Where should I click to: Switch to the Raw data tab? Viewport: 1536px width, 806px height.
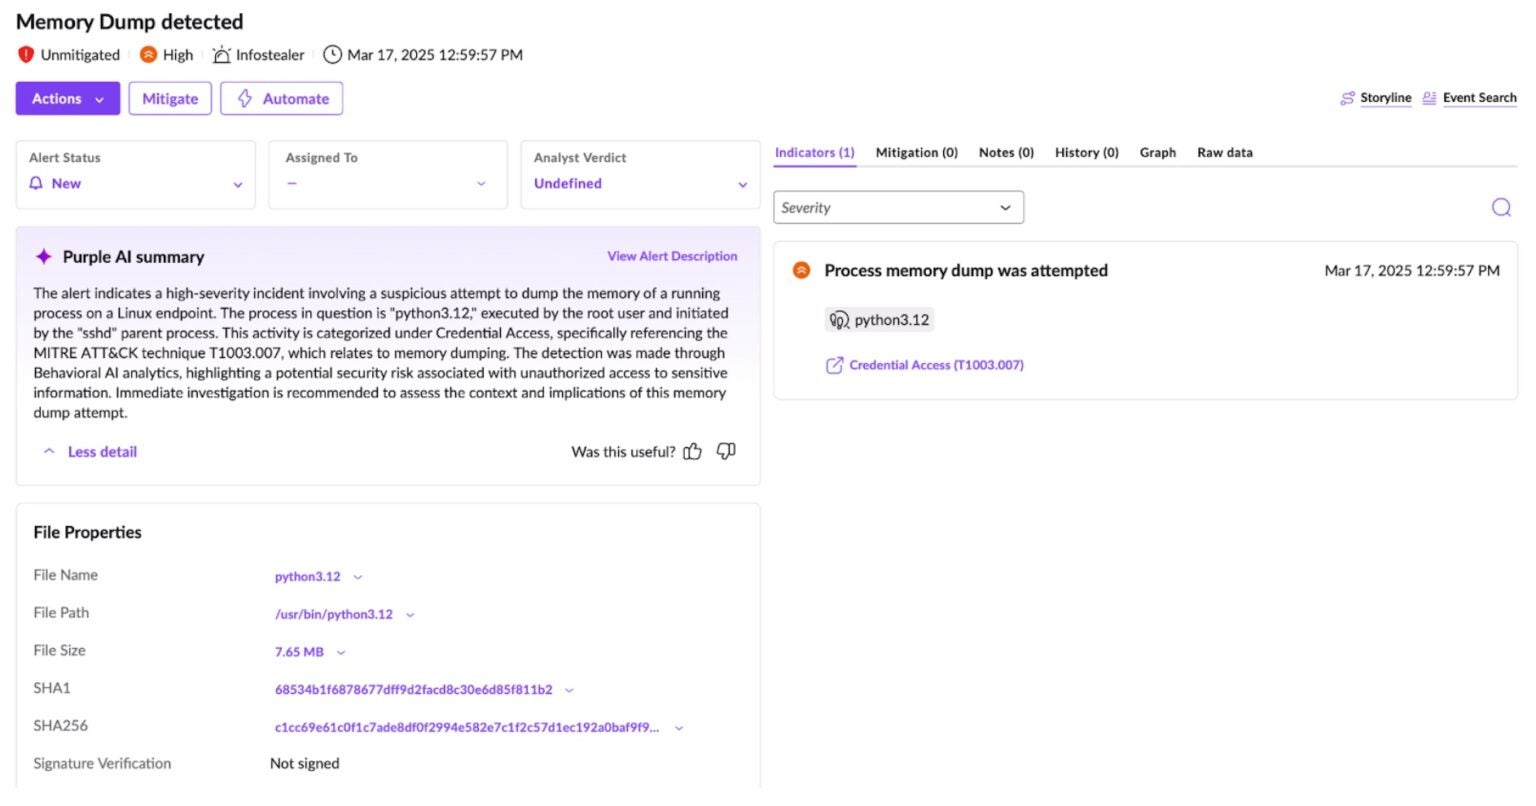pos(1224,153)
